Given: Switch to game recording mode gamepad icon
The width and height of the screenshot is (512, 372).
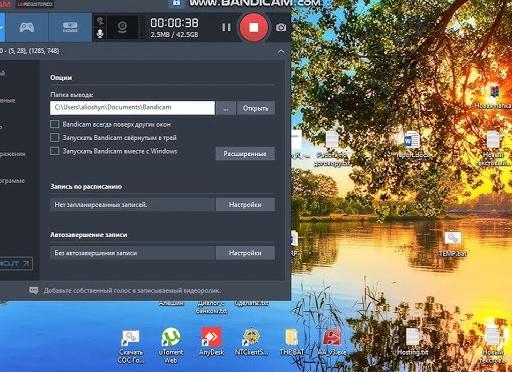Looking at the screenshot, I should coord(27,27).
